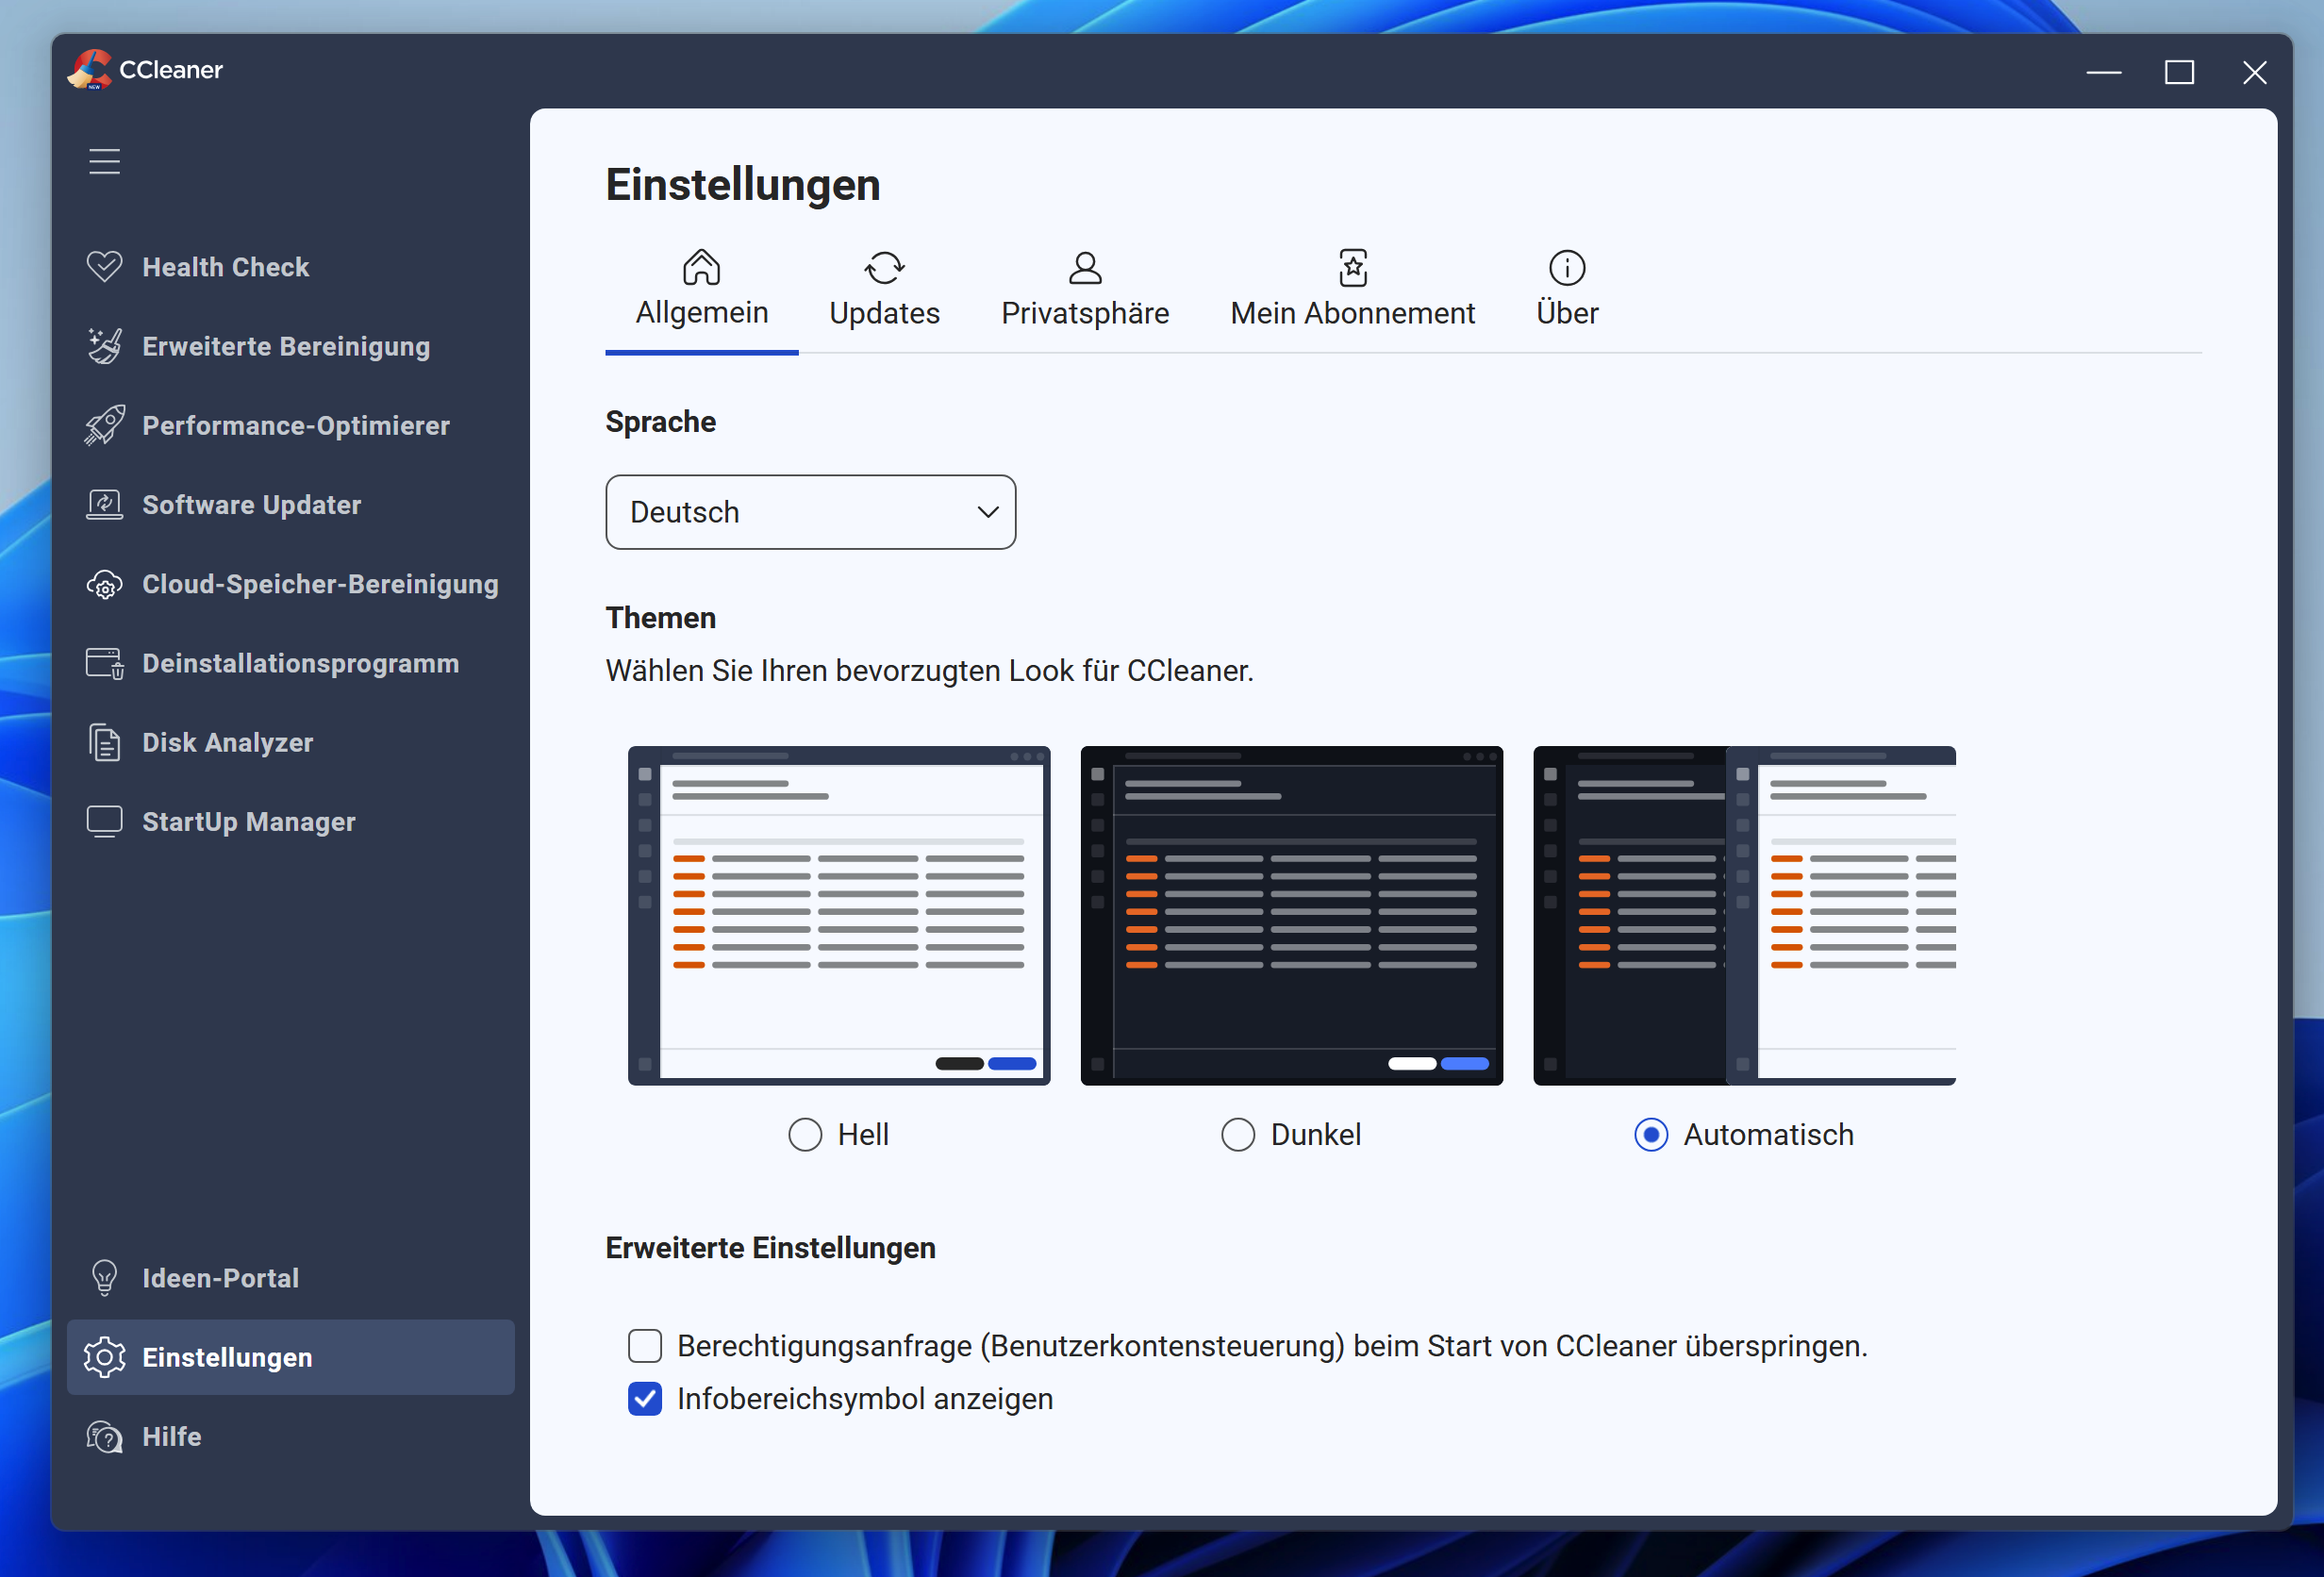This screenshot has width=2324, height=1577.
Task: Open Software Updater laptop icon
Action: click(x=104, y=504)
